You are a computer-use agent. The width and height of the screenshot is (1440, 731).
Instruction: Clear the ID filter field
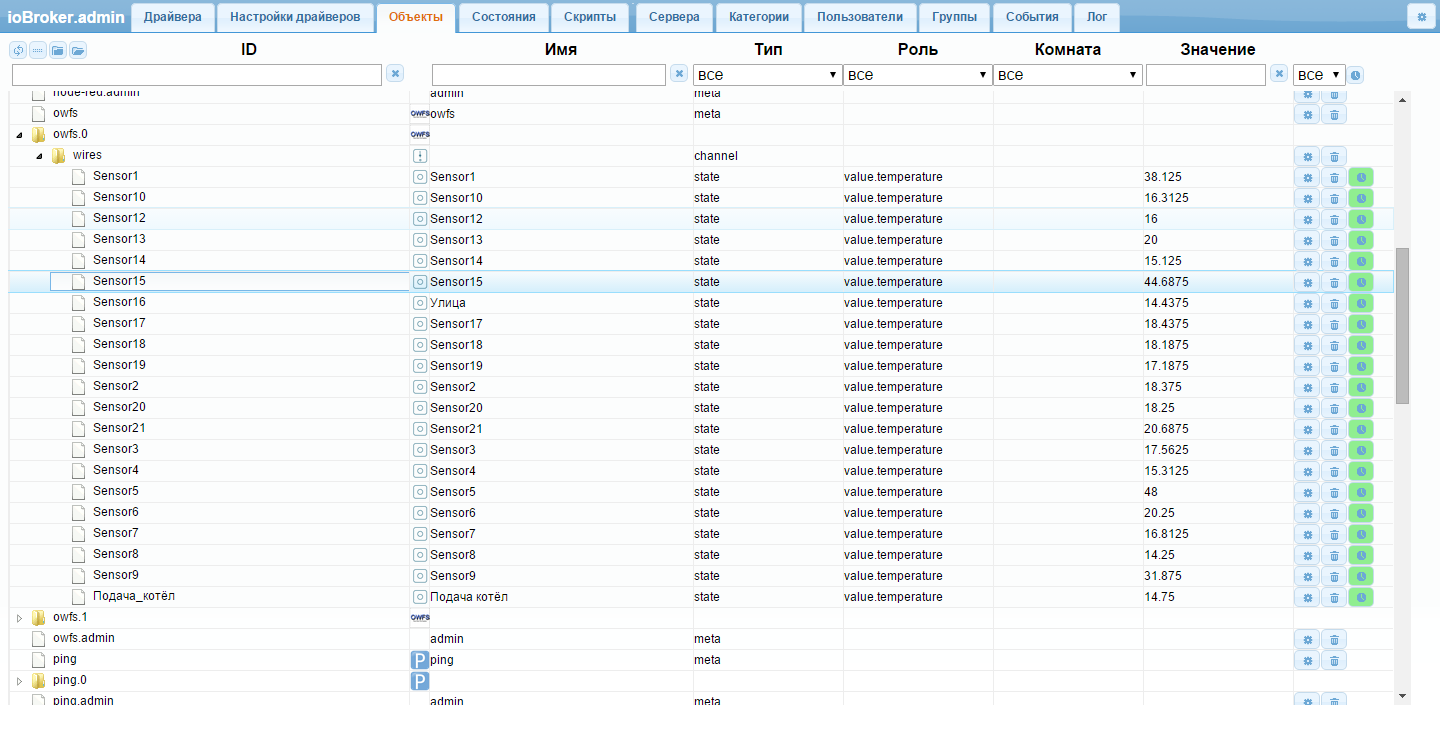coord(395,74)
